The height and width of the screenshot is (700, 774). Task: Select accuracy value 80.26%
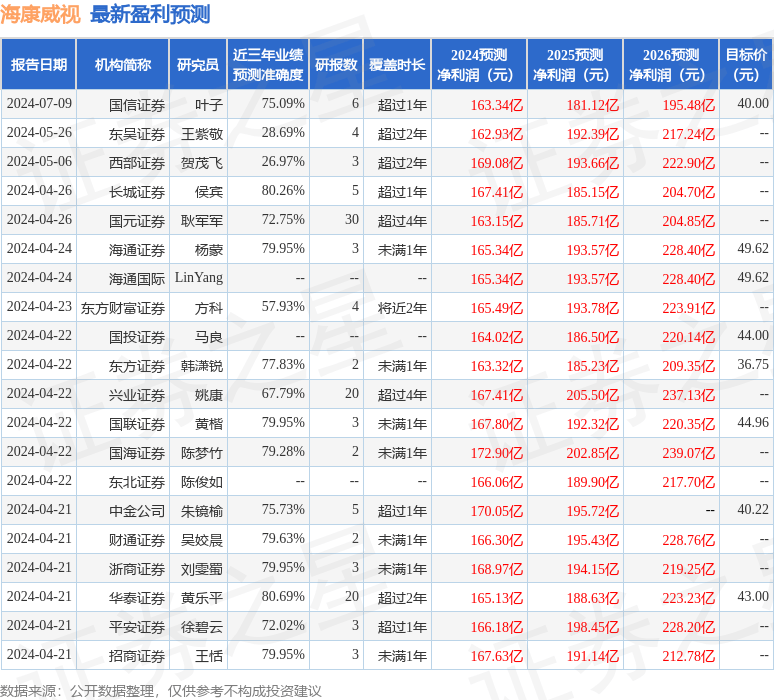283,191
